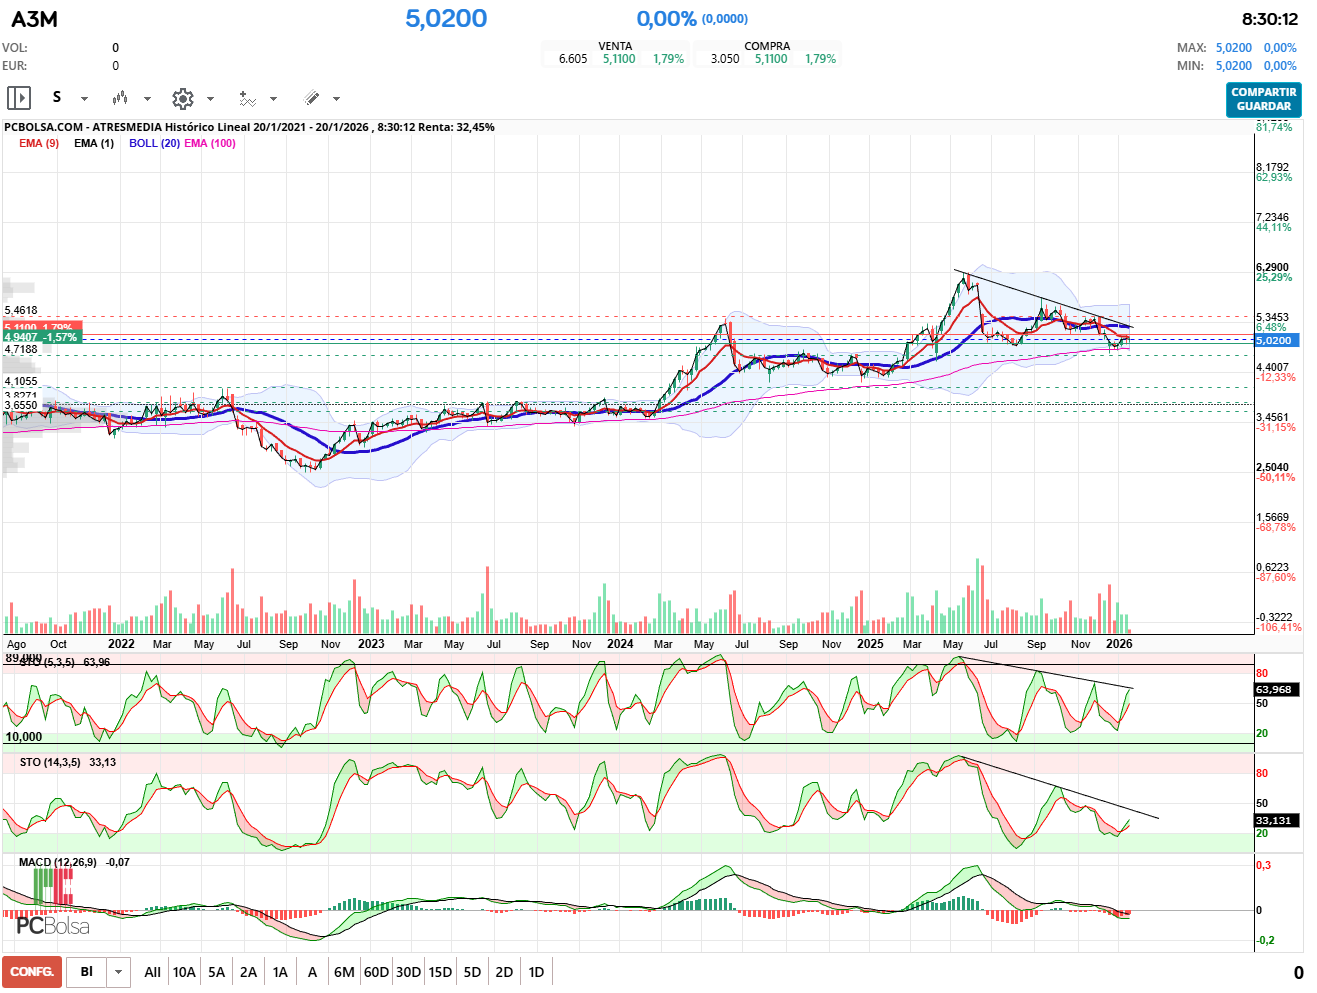Click the CONFG. button

32,972
